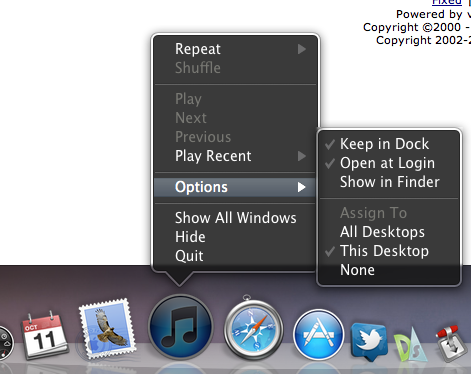This screenshot has width=471, height=374.
Task: Open iCal calendar showing Oct 11
Action: pyautogui.click(x=45, y=336)
